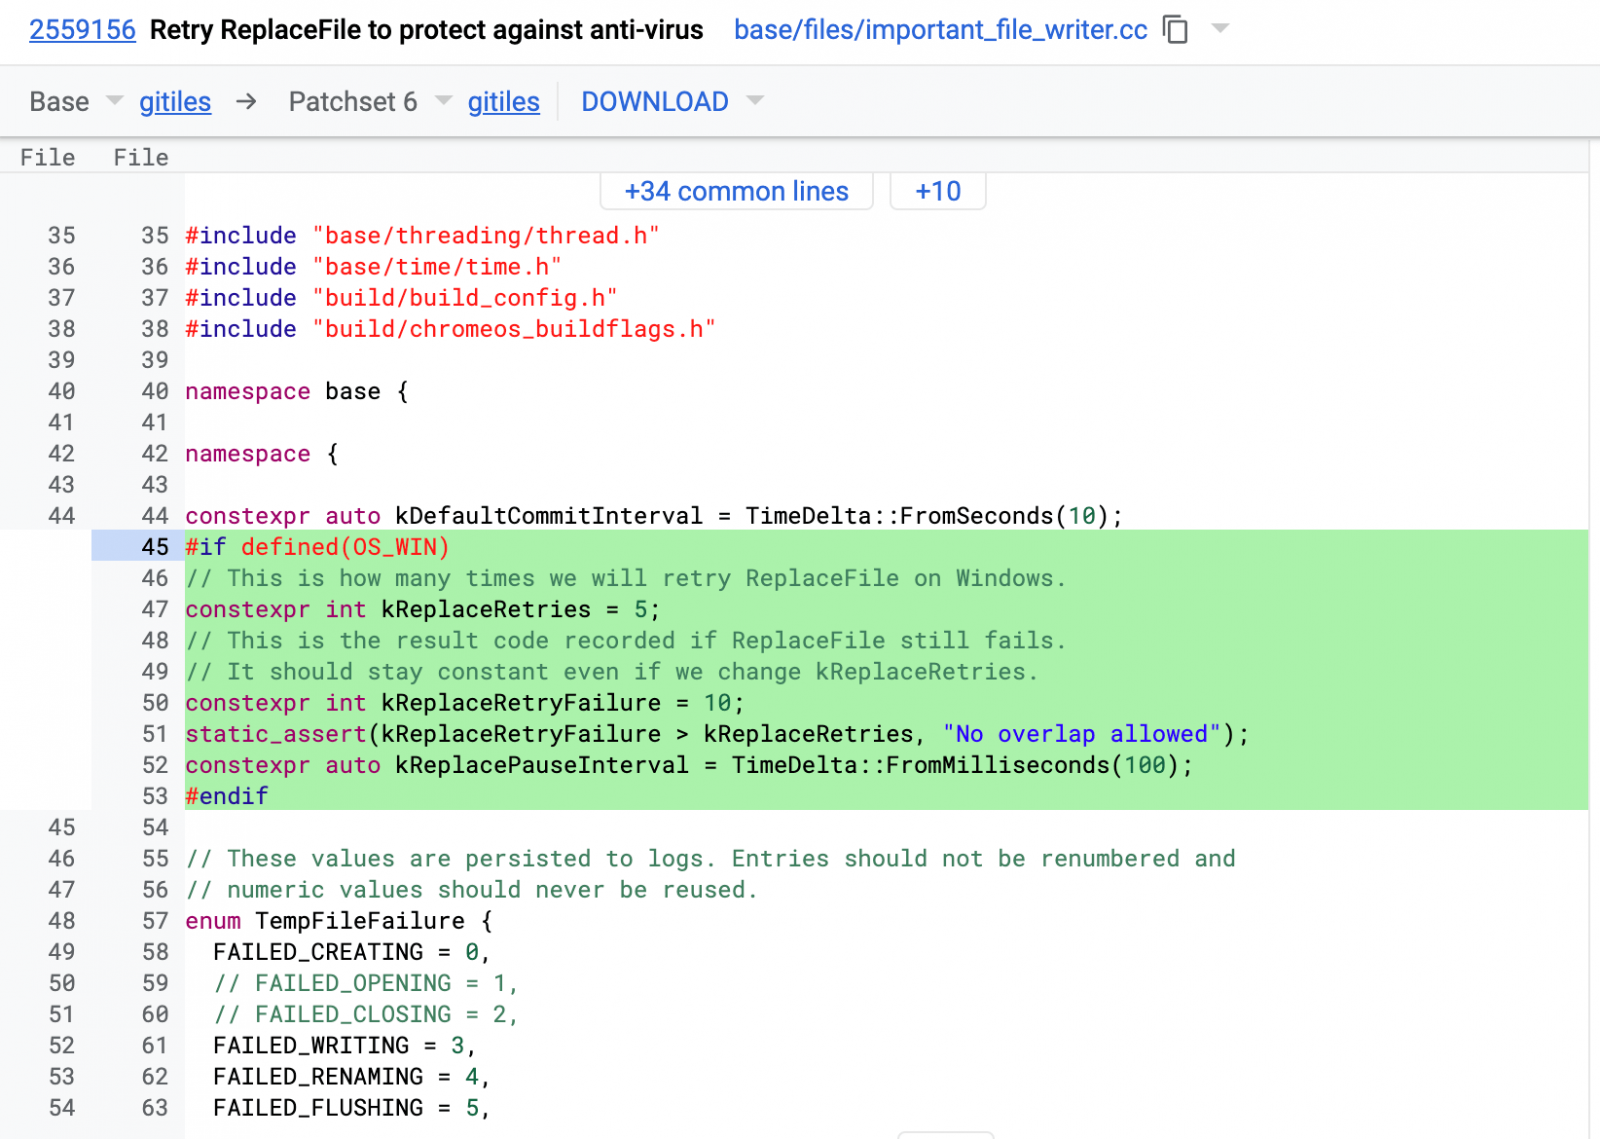Open the Patchset 6 dropdown
Image resolution: width=1600 pixels, height=1139 pixels.
[x=443, y=101]
